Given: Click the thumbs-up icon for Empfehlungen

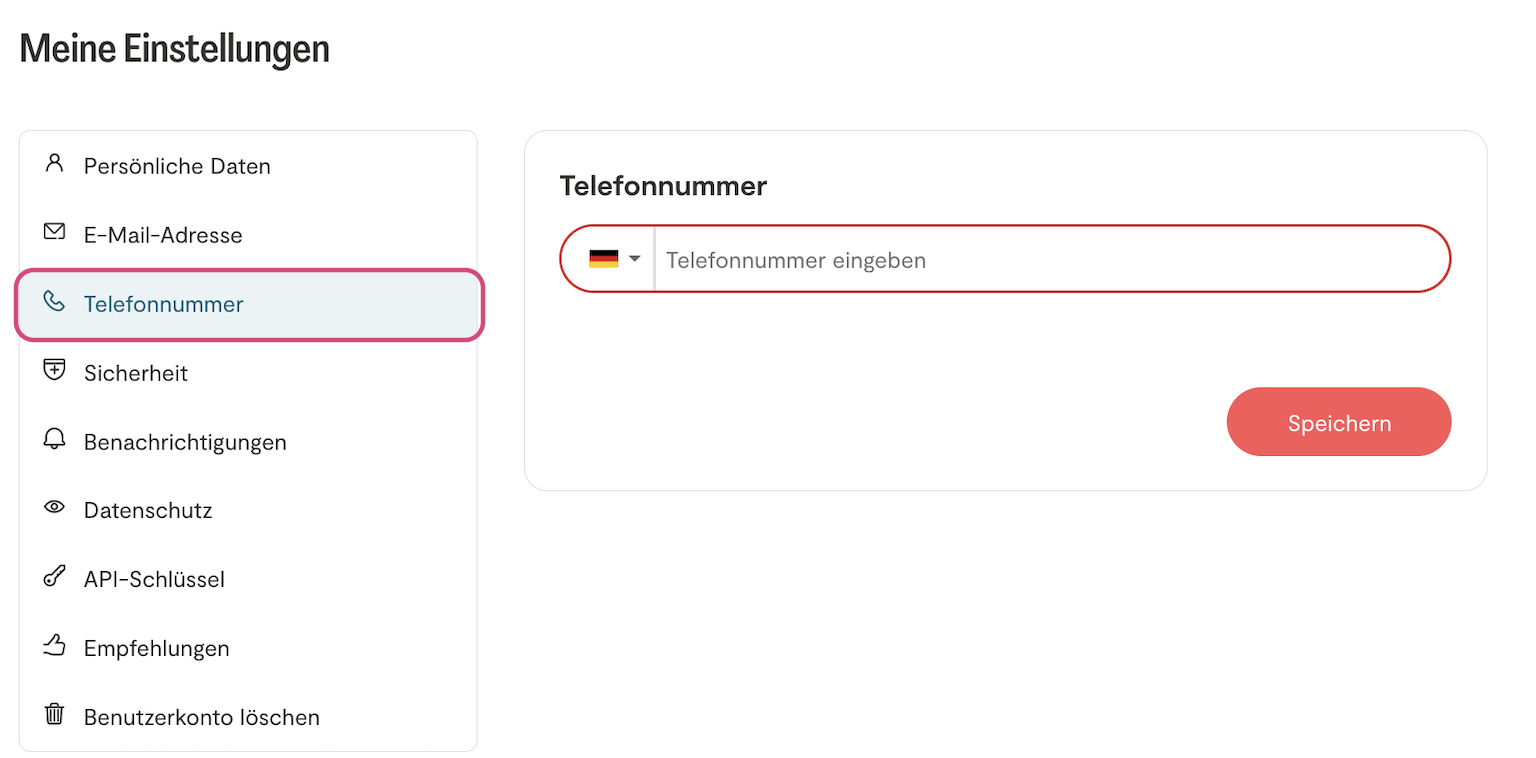Looking at the screenshot, I should click(54, 646).
